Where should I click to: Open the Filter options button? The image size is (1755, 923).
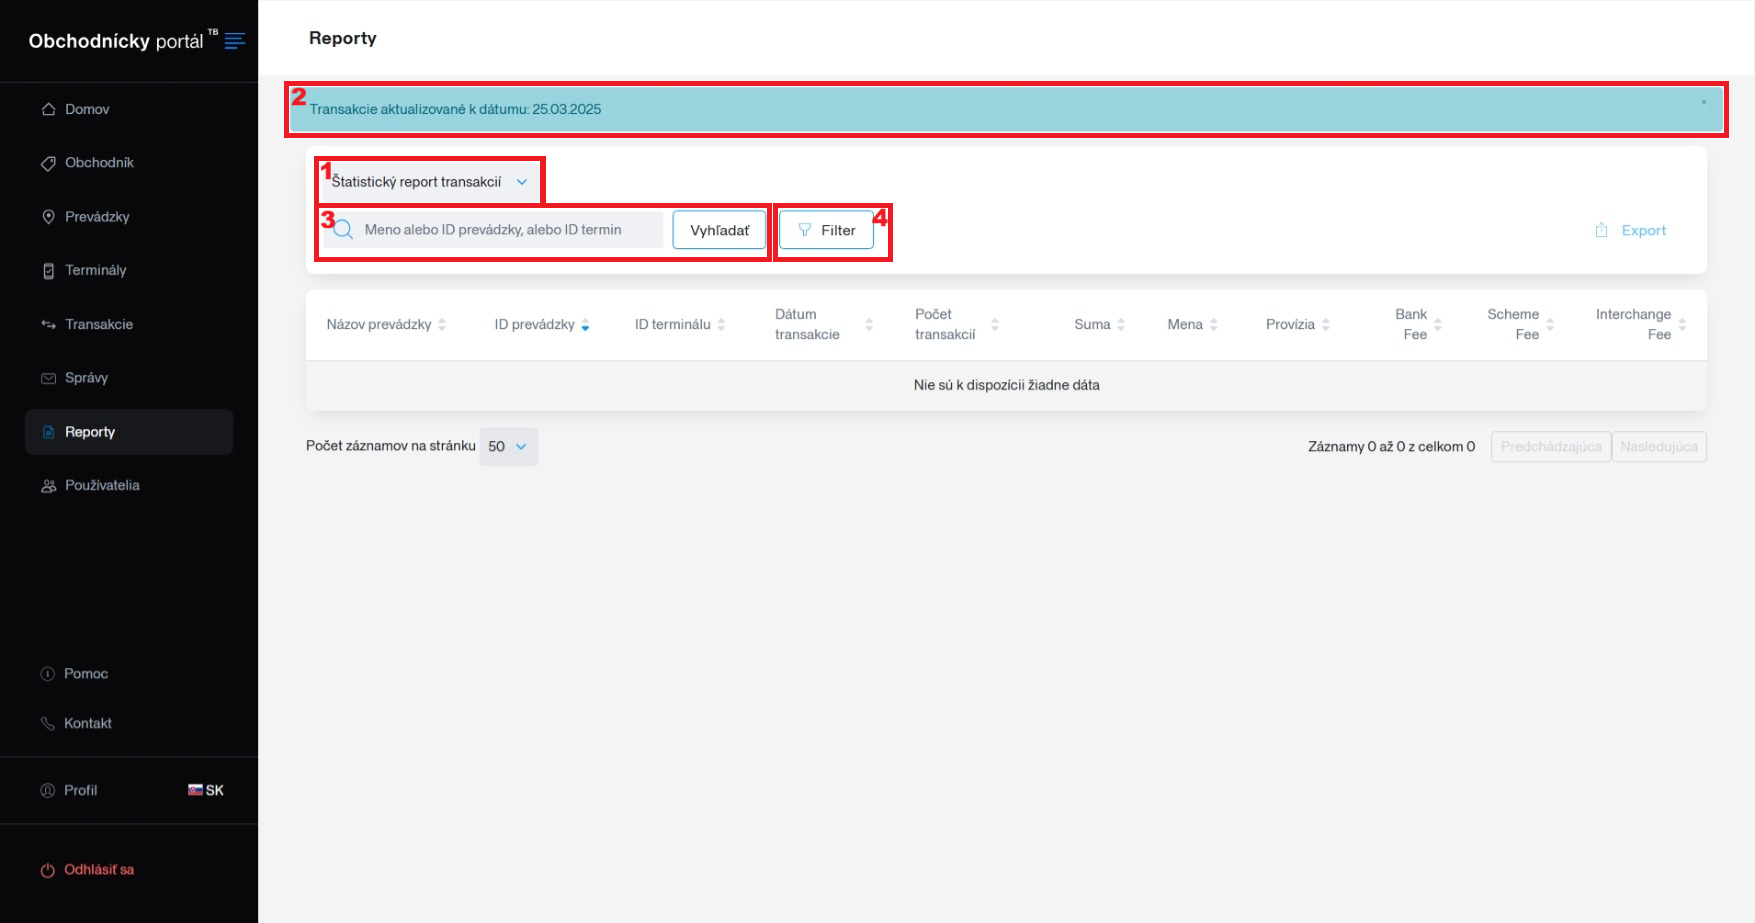point(826,230)
